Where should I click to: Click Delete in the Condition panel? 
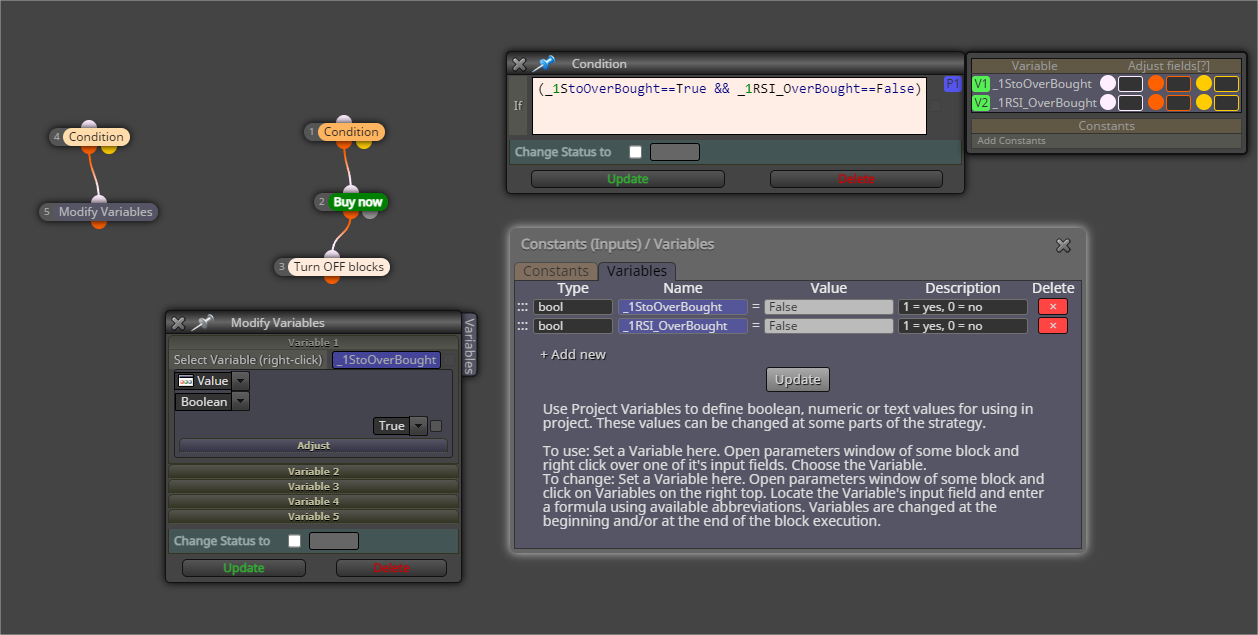point(856,179)
